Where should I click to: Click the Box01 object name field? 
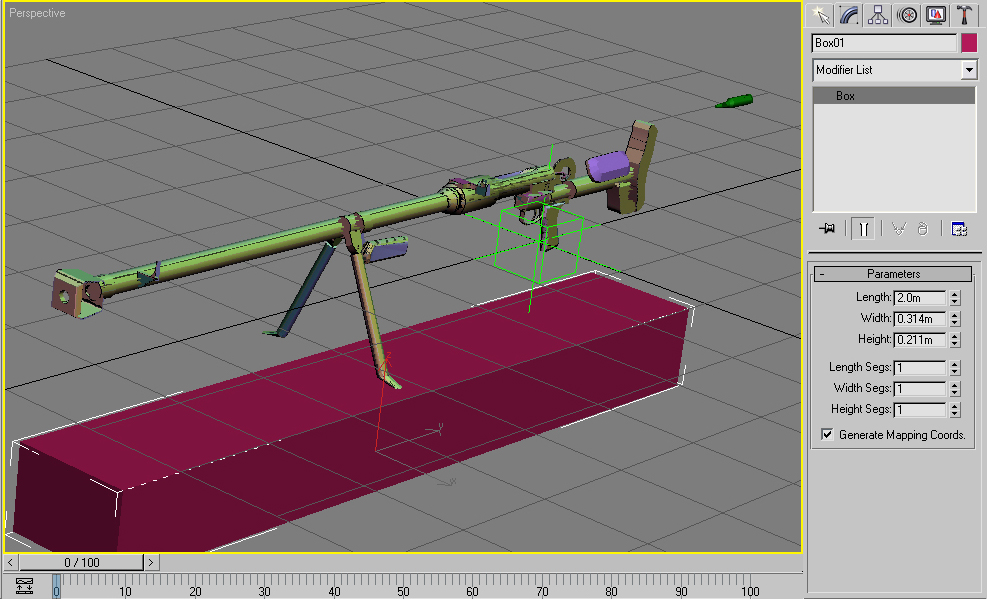tap(884, 43)
